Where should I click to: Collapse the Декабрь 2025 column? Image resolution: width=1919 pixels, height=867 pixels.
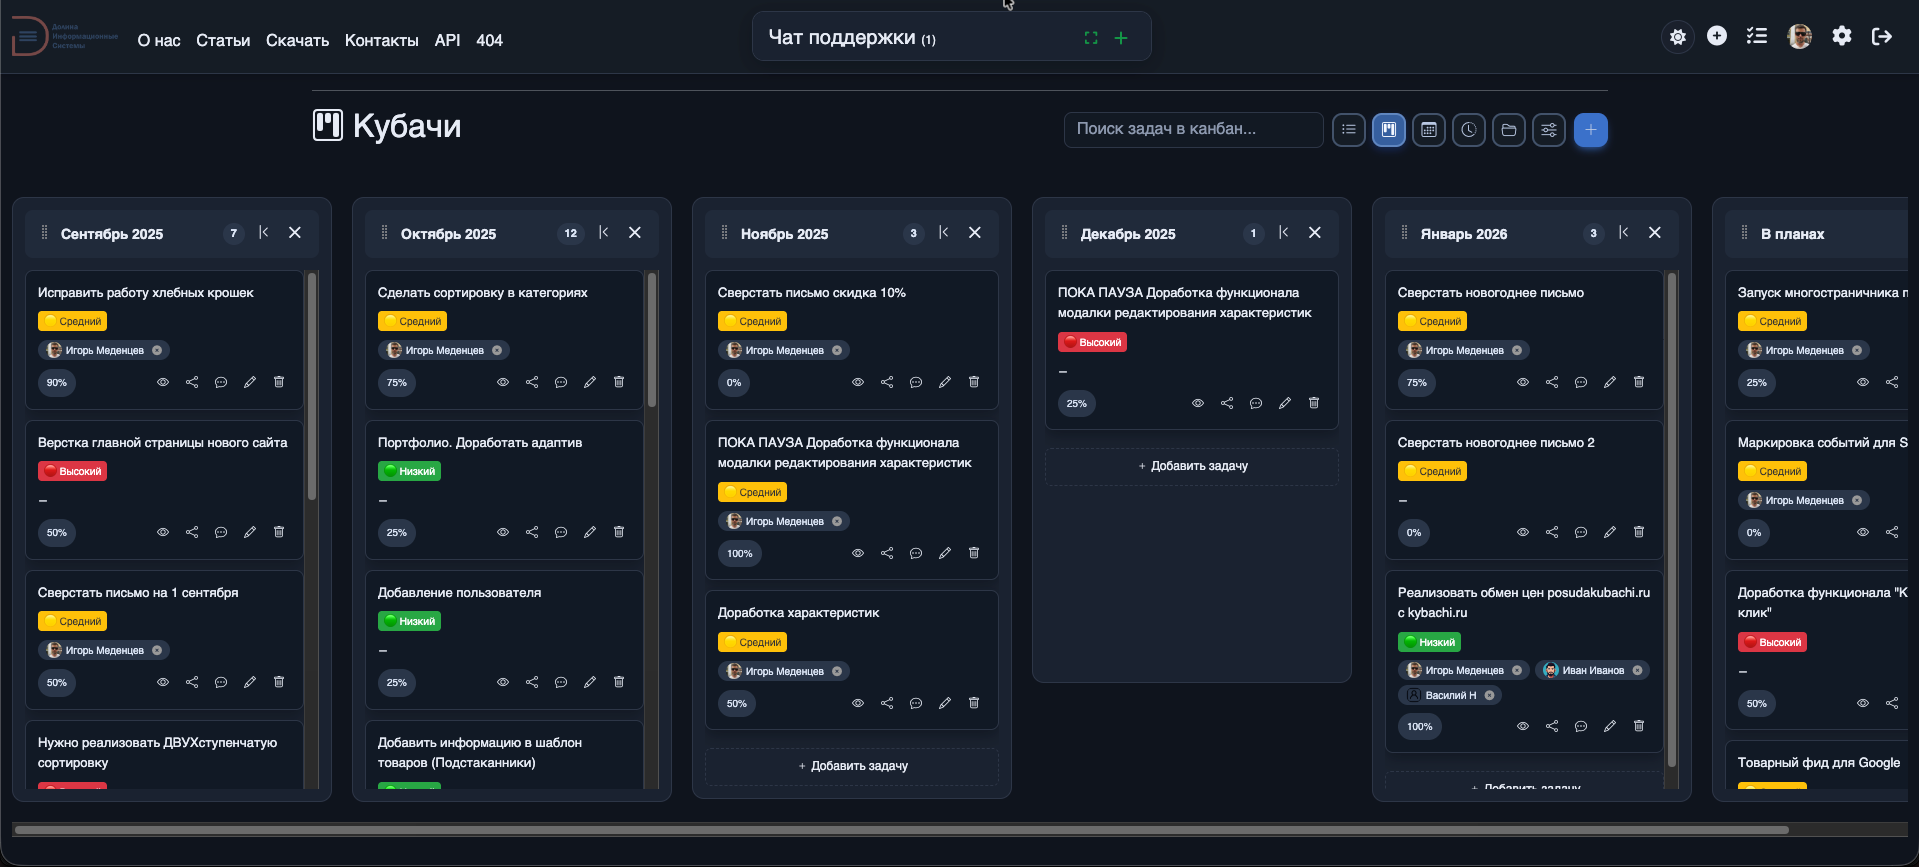1284,232
